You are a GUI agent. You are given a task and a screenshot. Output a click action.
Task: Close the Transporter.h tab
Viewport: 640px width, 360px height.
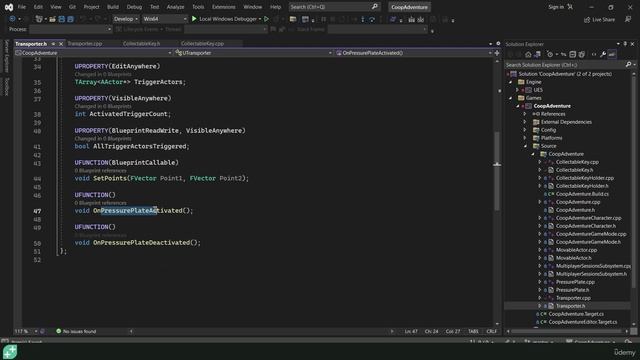[61, 44]
